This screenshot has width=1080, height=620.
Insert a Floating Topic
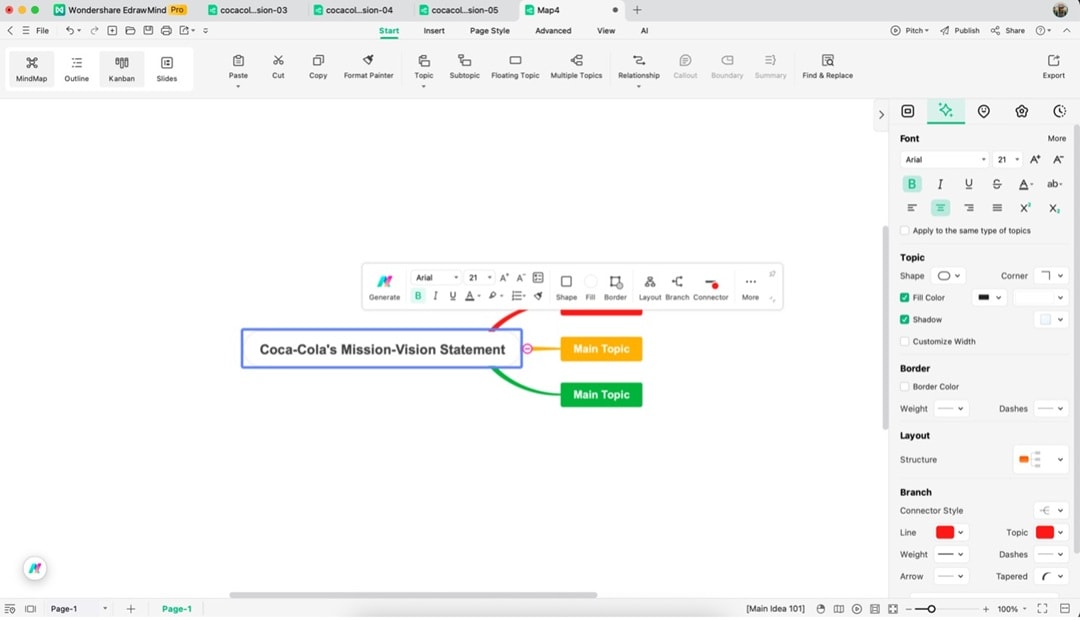[515, 67]
